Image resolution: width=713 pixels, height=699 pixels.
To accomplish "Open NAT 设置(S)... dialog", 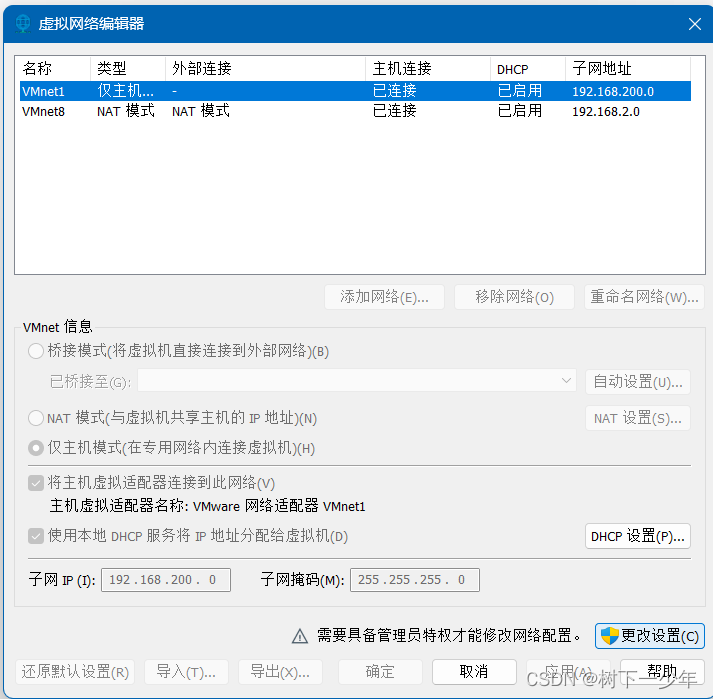I will pos(638,418).
